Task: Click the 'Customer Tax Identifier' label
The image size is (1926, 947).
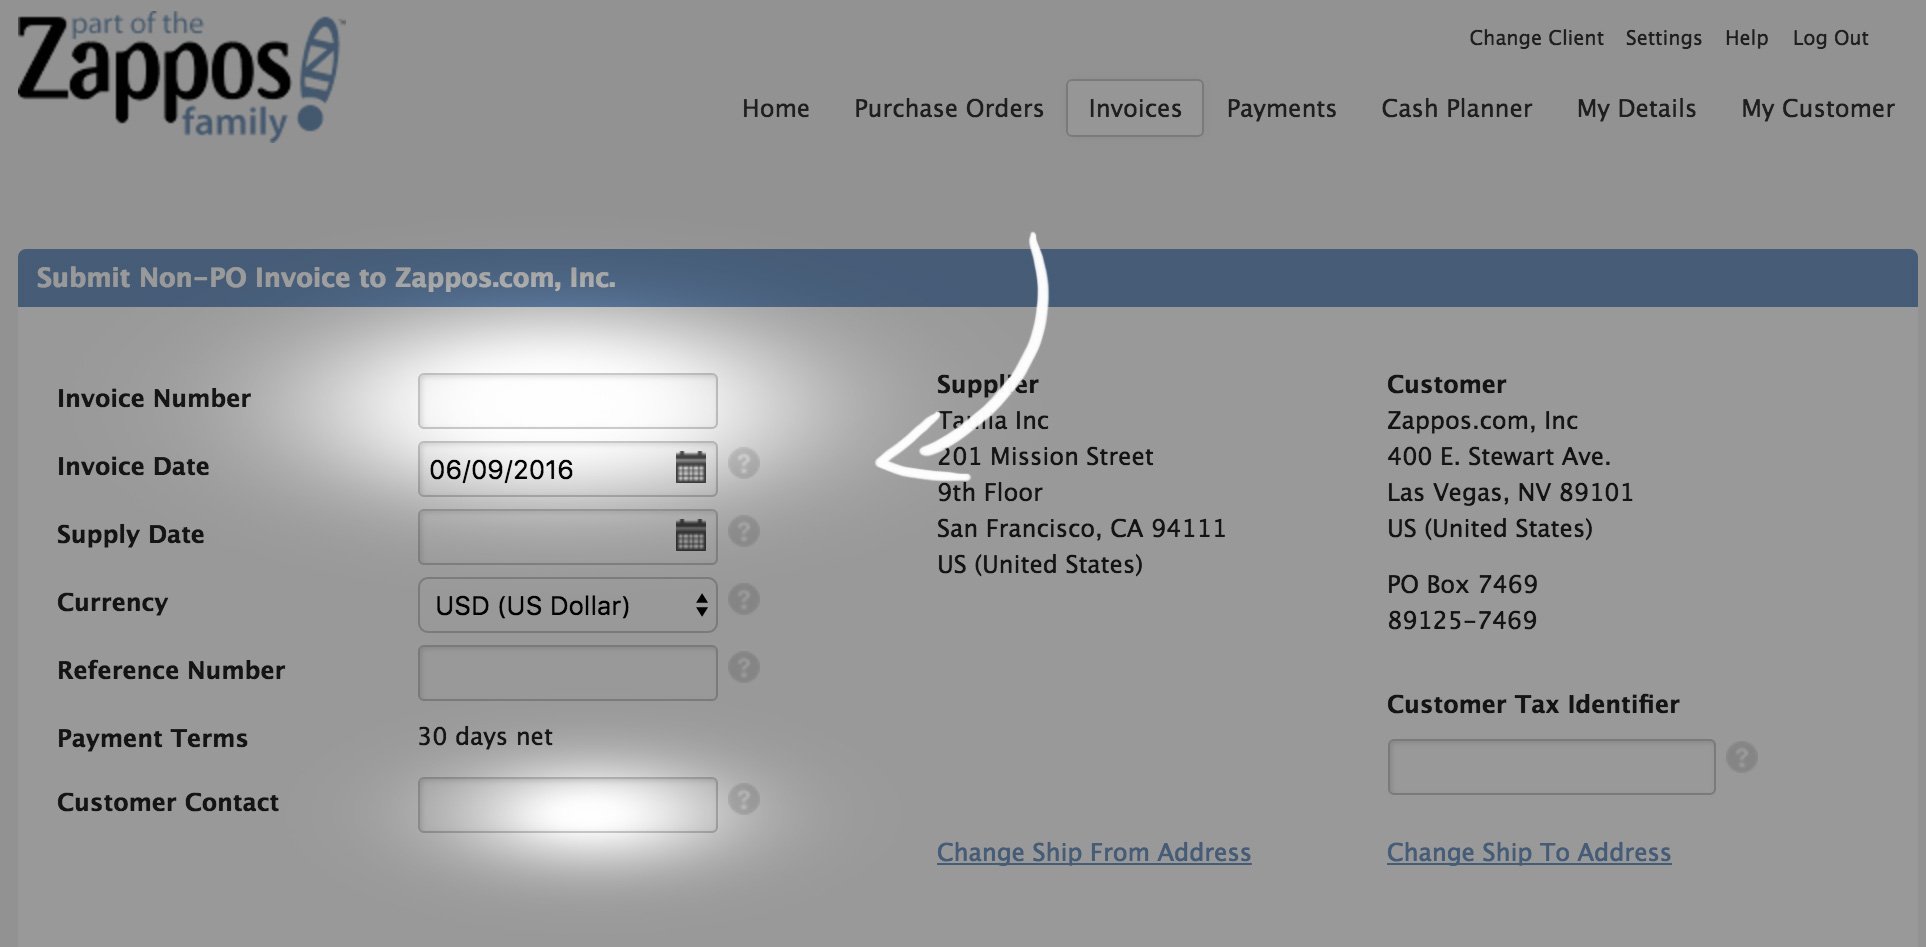Action: point(1533,704)
